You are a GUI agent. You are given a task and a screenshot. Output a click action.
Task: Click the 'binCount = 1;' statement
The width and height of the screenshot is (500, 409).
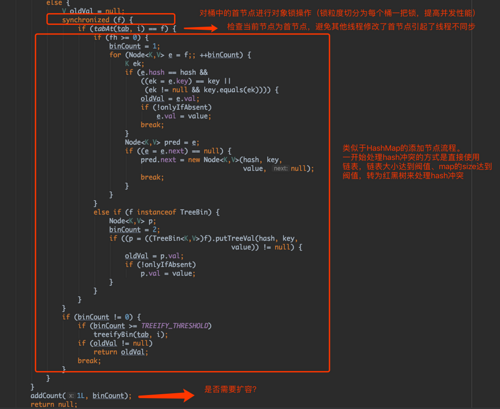click(134, 46)
